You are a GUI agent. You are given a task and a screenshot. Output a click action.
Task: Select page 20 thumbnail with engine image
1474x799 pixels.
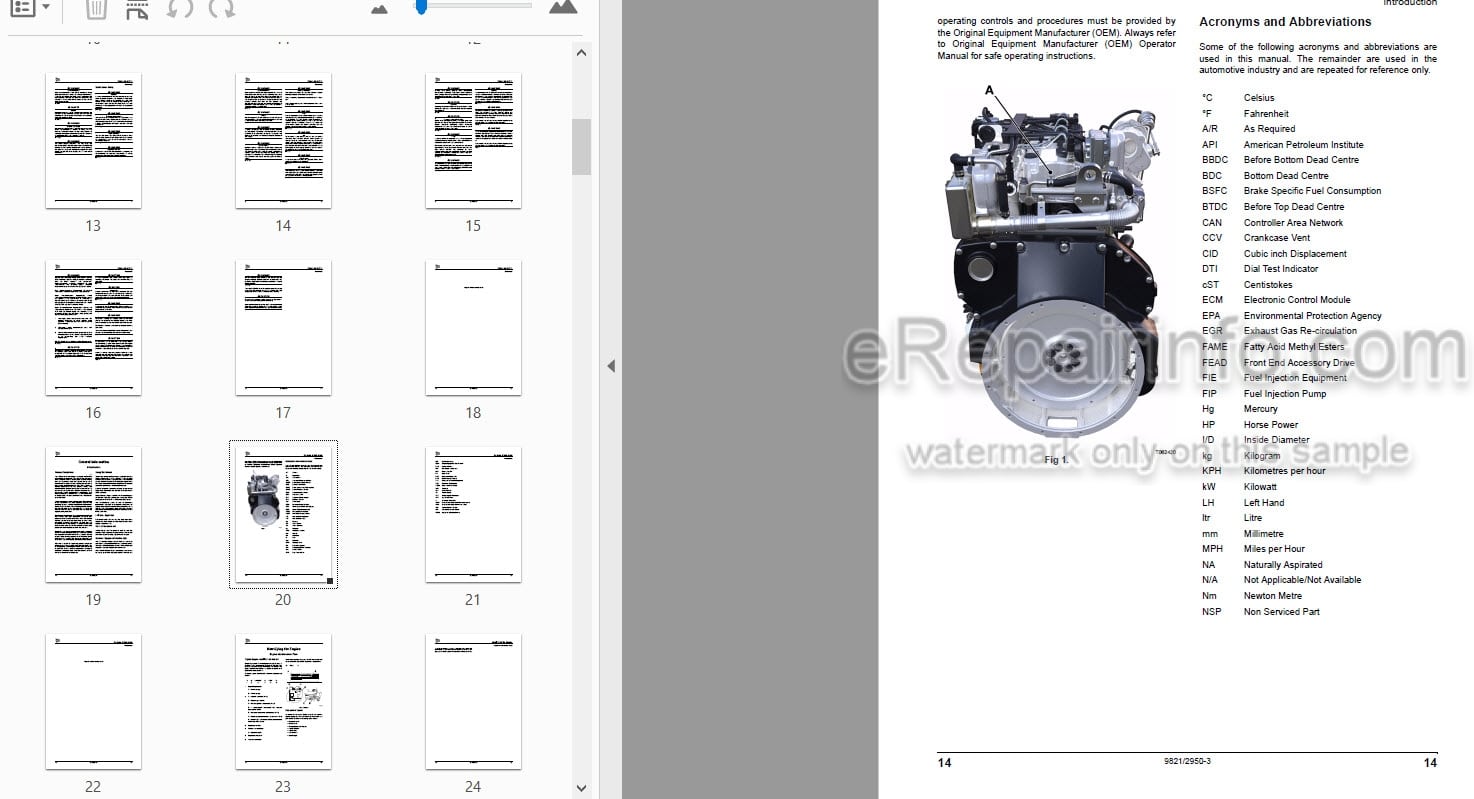click(x=283, y=514)
